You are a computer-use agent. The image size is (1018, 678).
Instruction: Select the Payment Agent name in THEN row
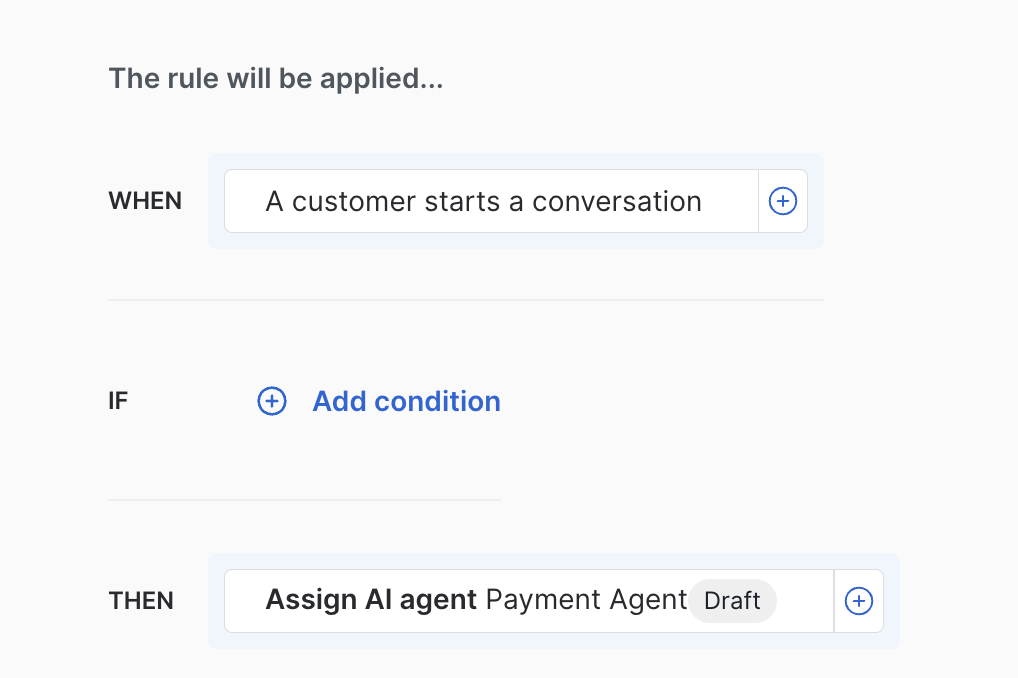586,601
